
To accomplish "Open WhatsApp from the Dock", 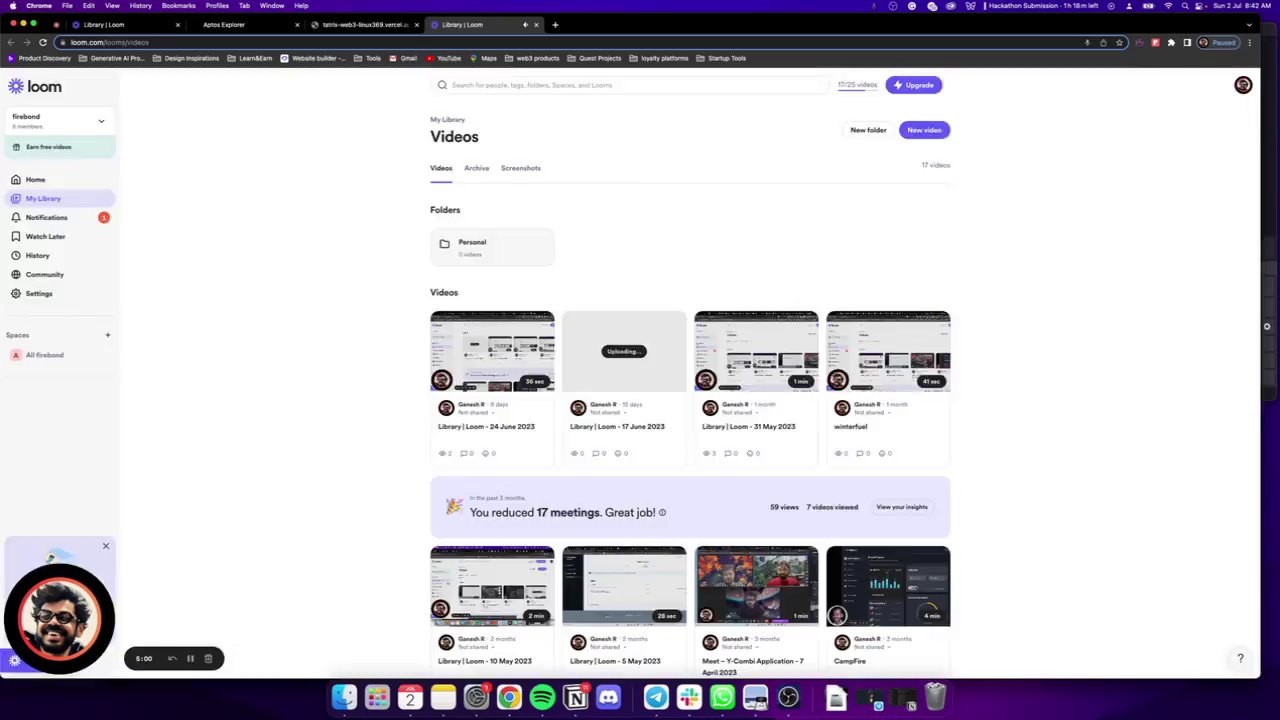I will tap(722, 697).
